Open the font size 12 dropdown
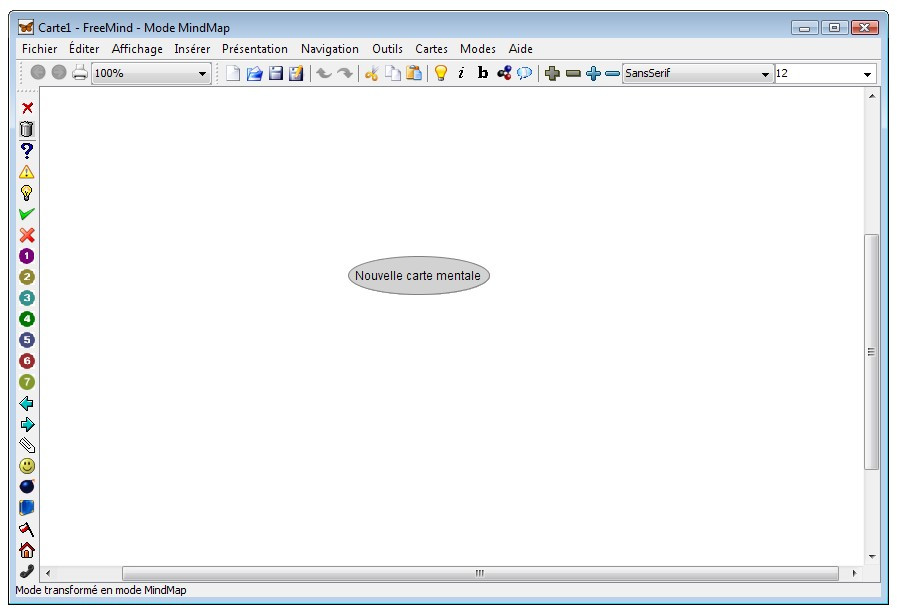Image resolution: width=897 pixels, height=614 pixels. [x=866, y=73]
